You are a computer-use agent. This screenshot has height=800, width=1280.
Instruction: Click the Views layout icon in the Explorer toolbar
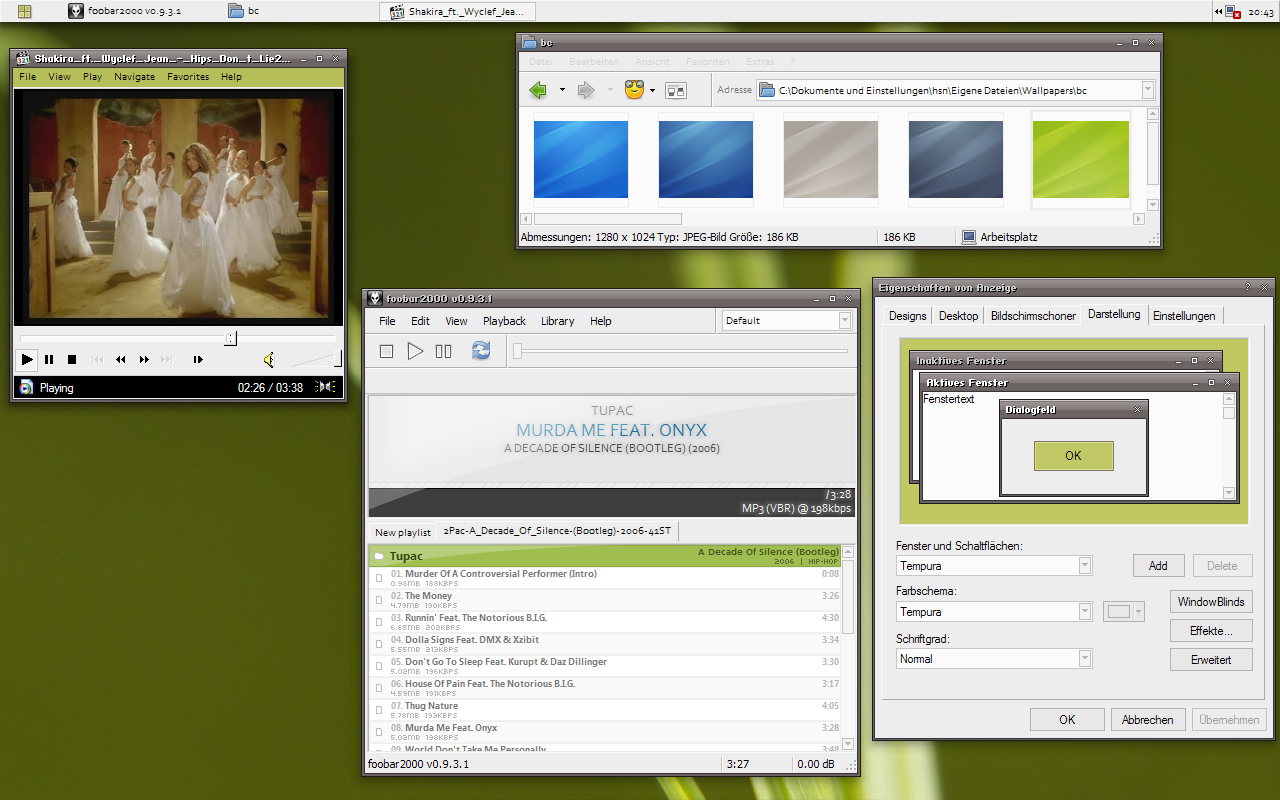tap(676, 90)
